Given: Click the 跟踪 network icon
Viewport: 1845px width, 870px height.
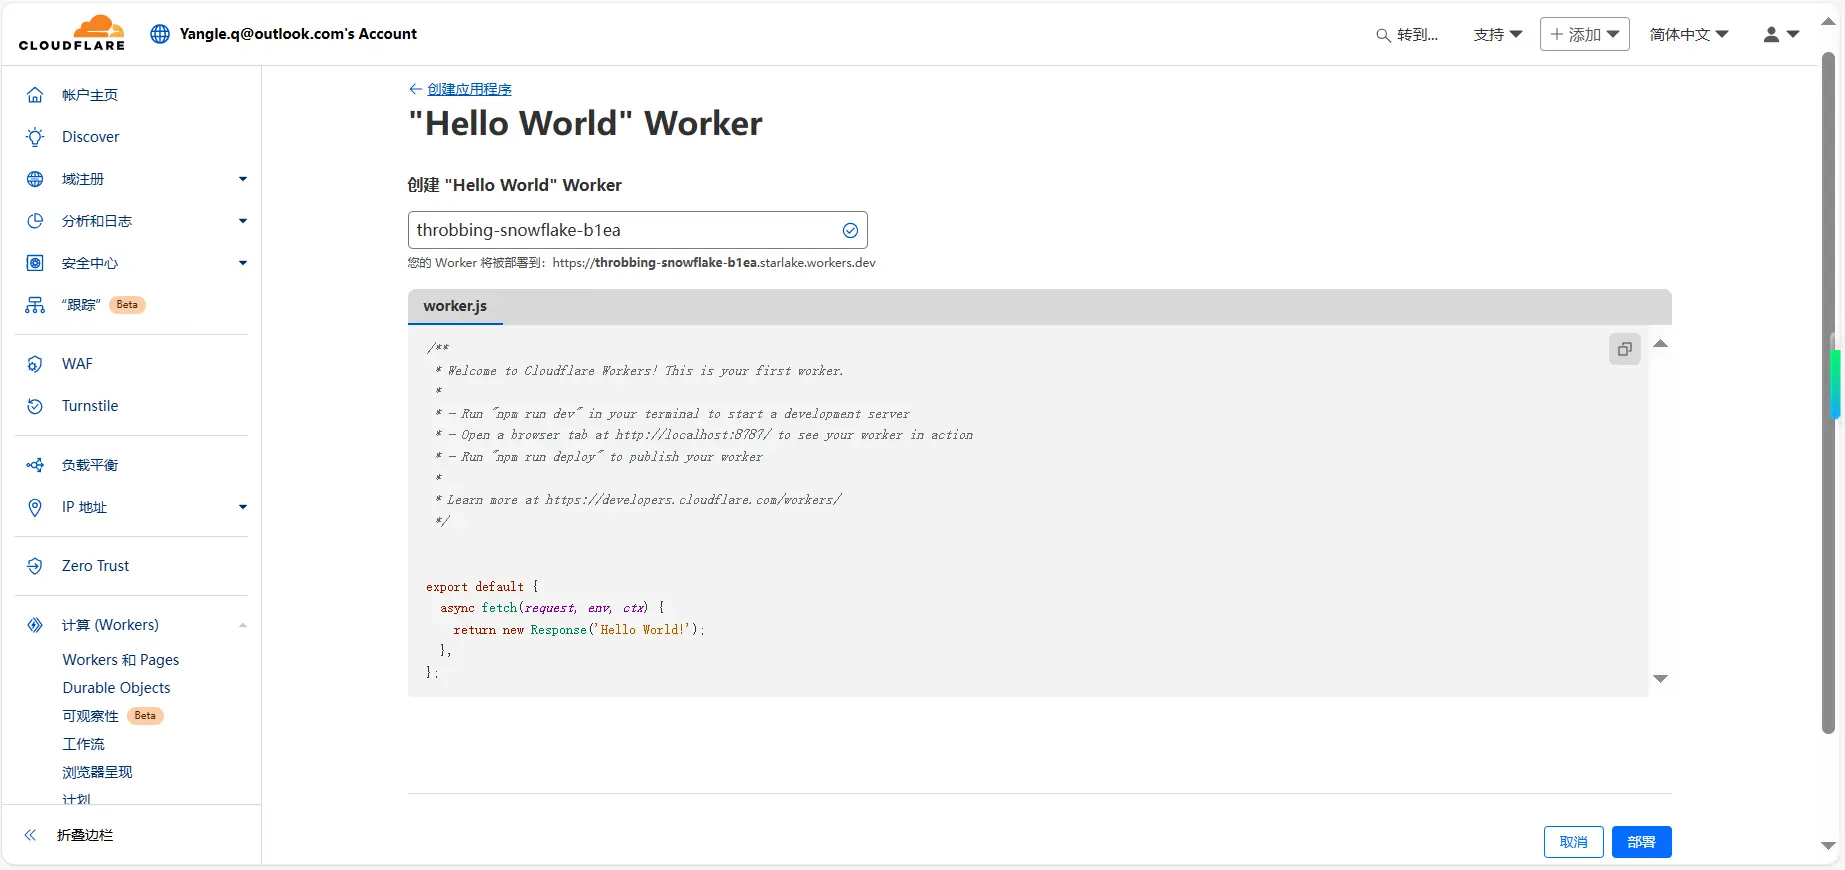Looking at the screenshot, I should [x=35, y=305].
